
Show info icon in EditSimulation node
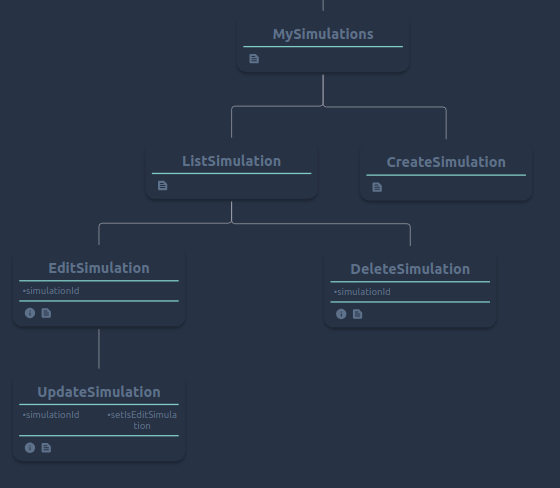[30, 313]
